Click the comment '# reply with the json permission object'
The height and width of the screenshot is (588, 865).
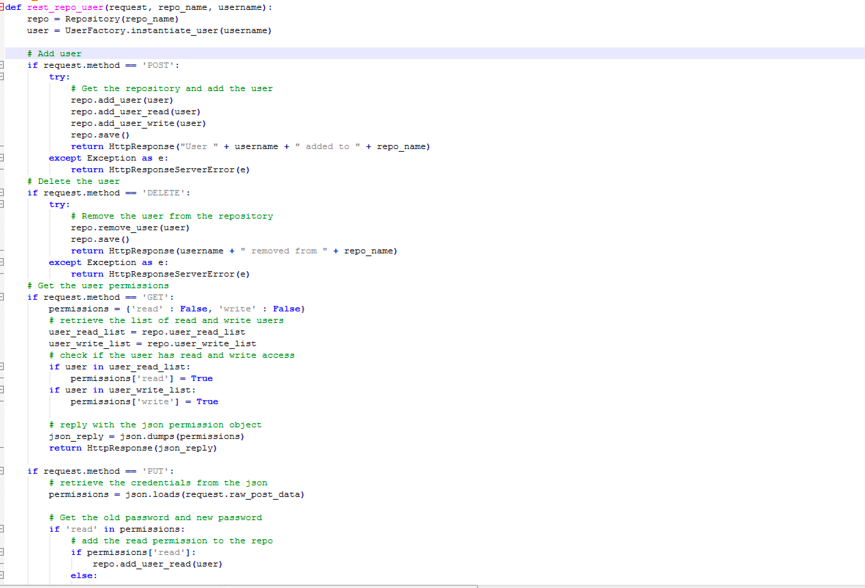[155, 424]
